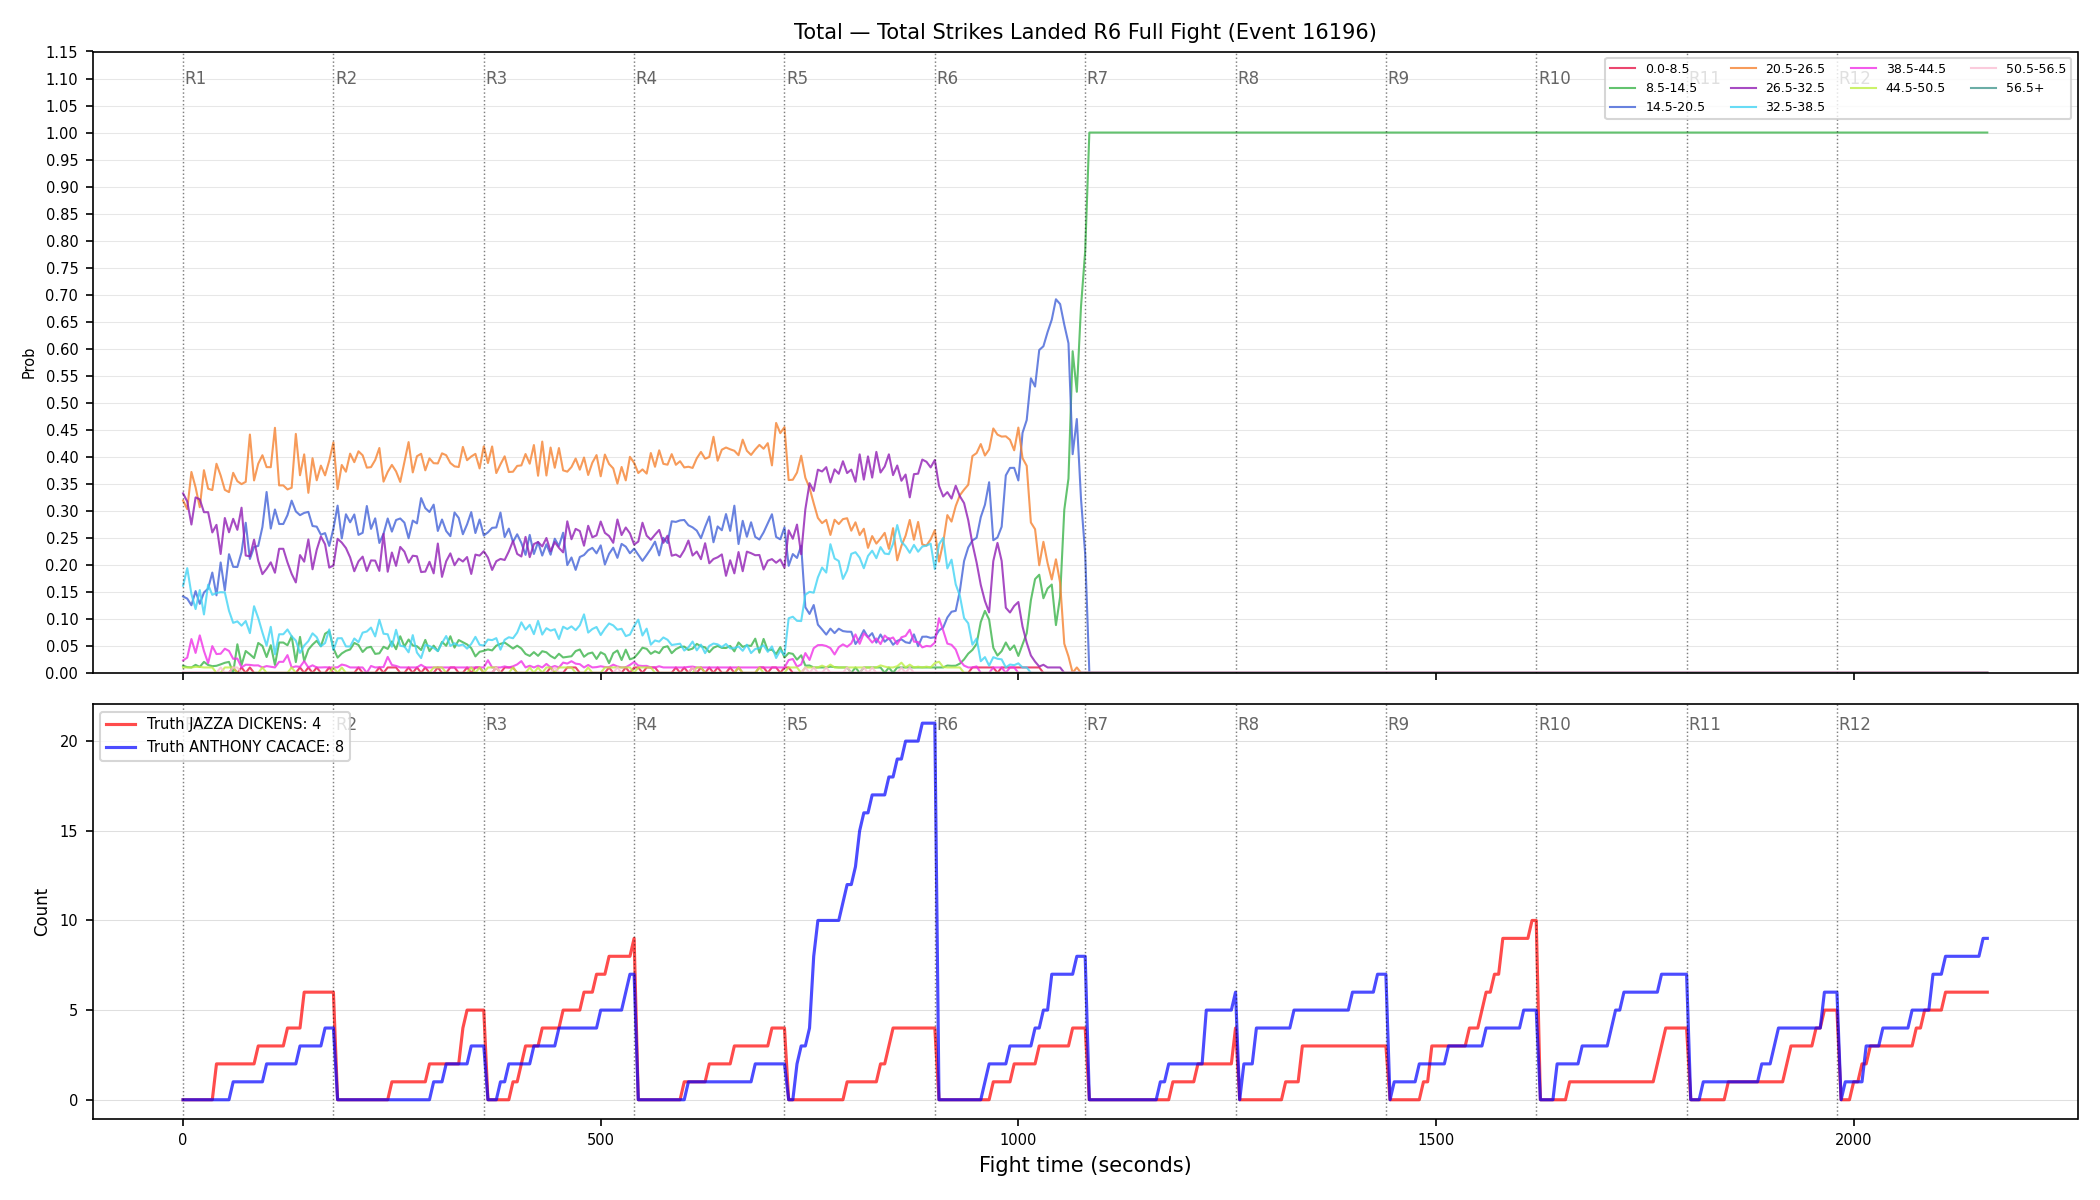Image resolution: width=2100 pixels, height=1200 pixels.
Task: Select the 50.5-56.5 legend entry
Action: (2018, 69)
